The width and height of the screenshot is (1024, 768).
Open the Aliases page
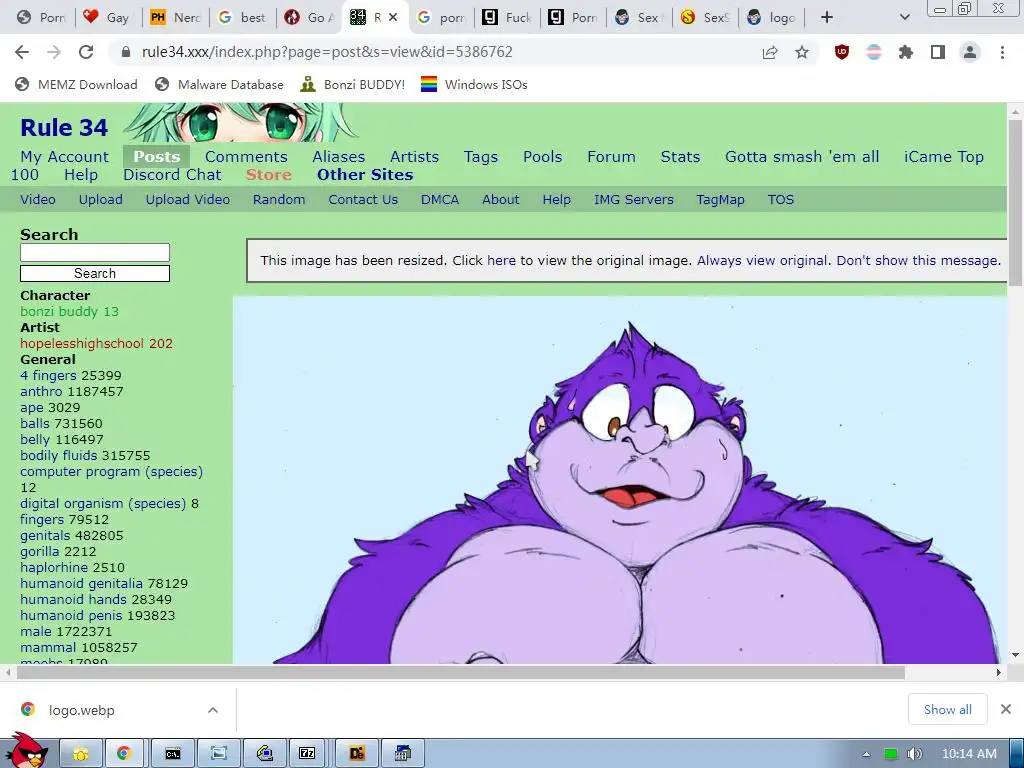[x=338, y=157]
